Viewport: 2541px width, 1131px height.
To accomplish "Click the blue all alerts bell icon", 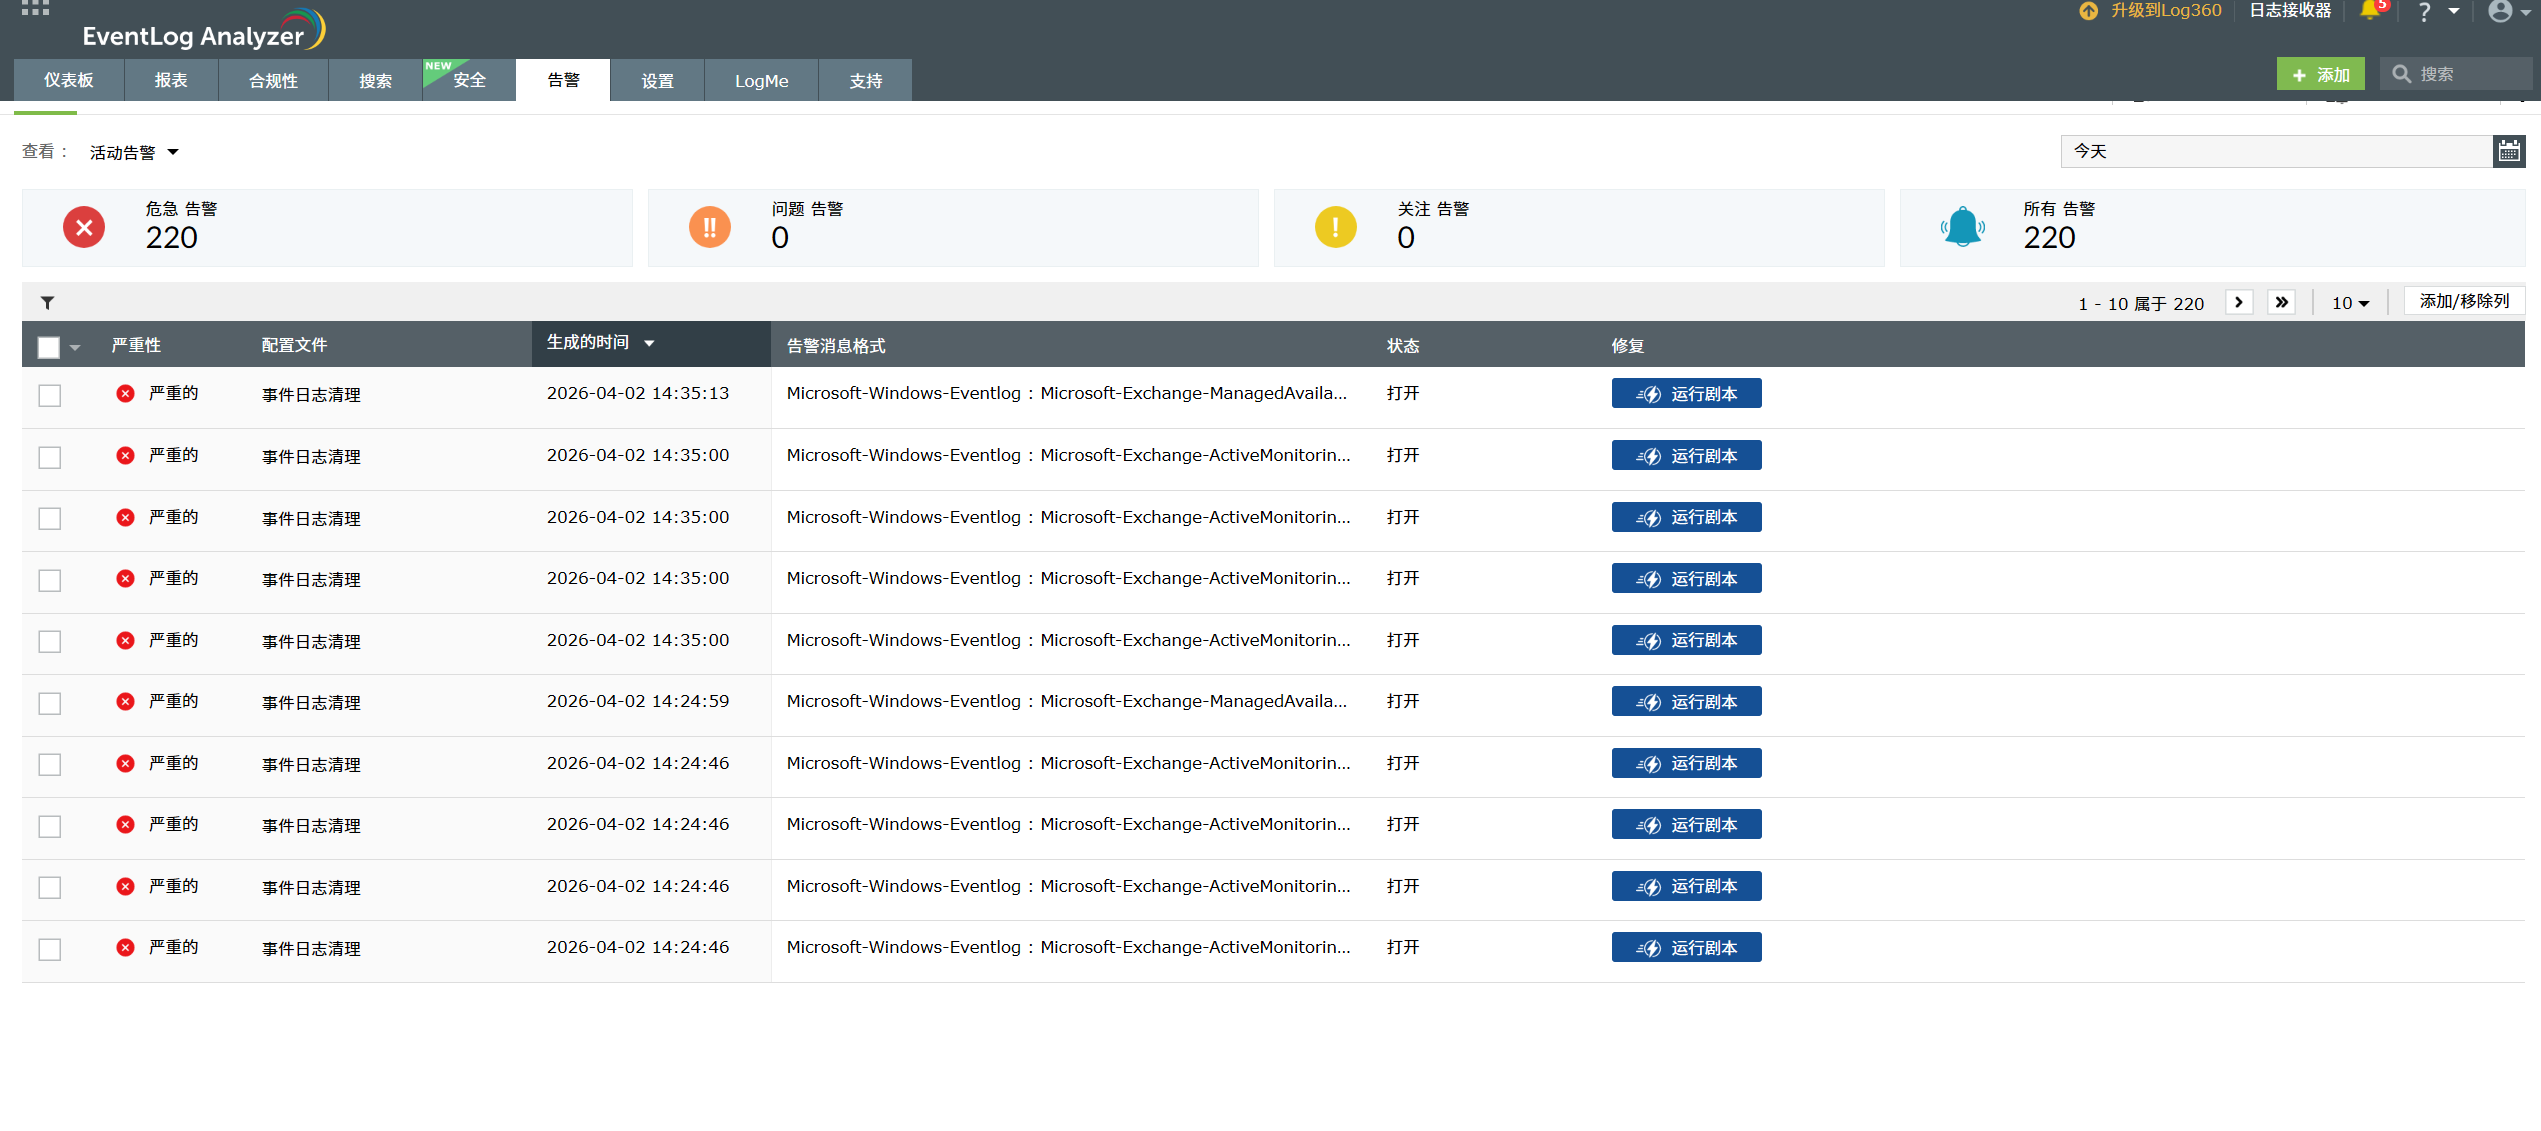I will [x=1962, y=228].
